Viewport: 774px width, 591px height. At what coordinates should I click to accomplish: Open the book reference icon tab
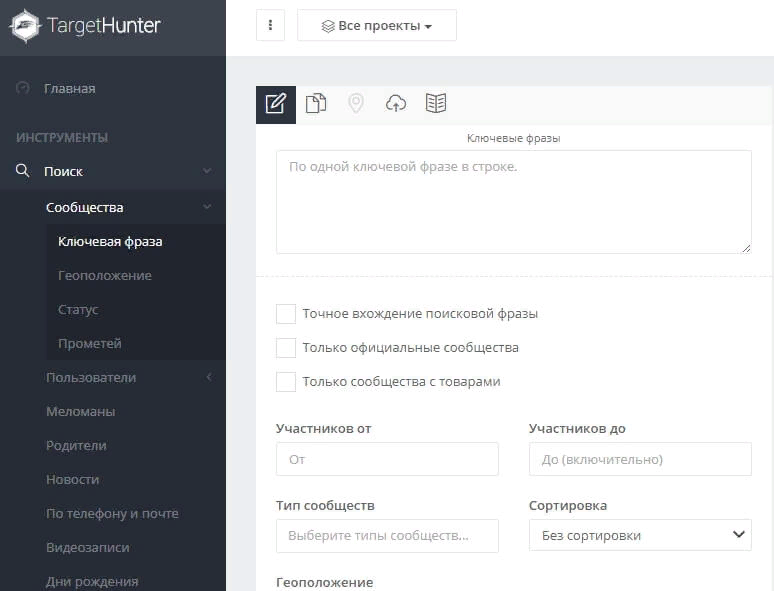tap(436, 104)
